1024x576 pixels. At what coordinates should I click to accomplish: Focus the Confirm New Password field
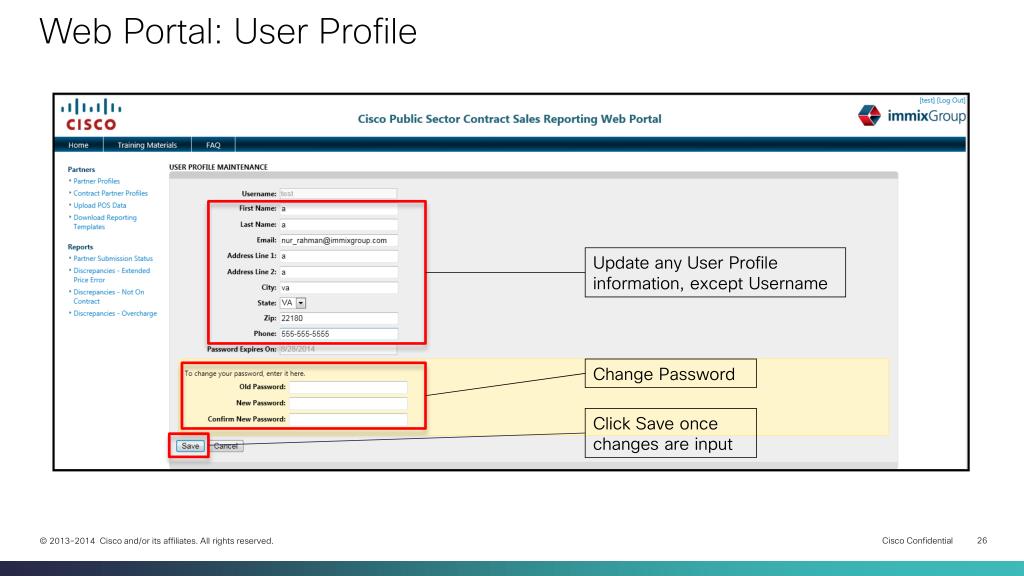click(x=348, y=419)
